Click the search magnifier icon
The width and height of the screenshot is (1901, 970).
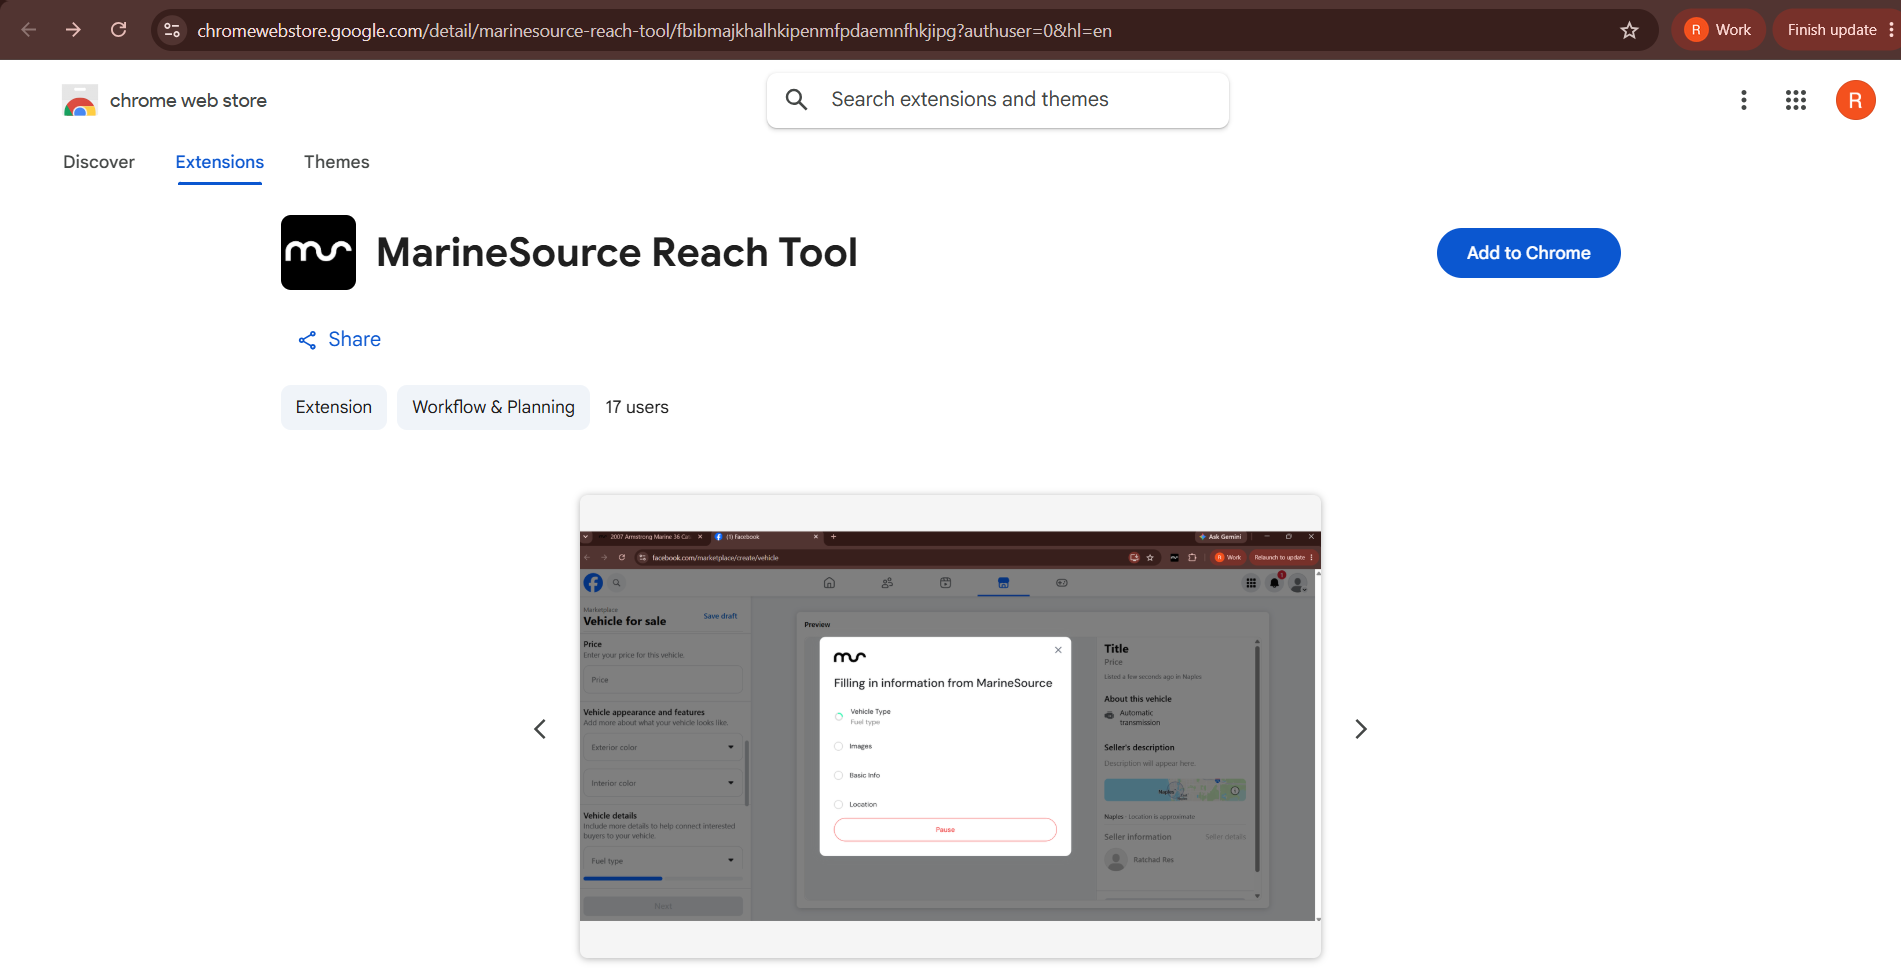coord(796,99)
